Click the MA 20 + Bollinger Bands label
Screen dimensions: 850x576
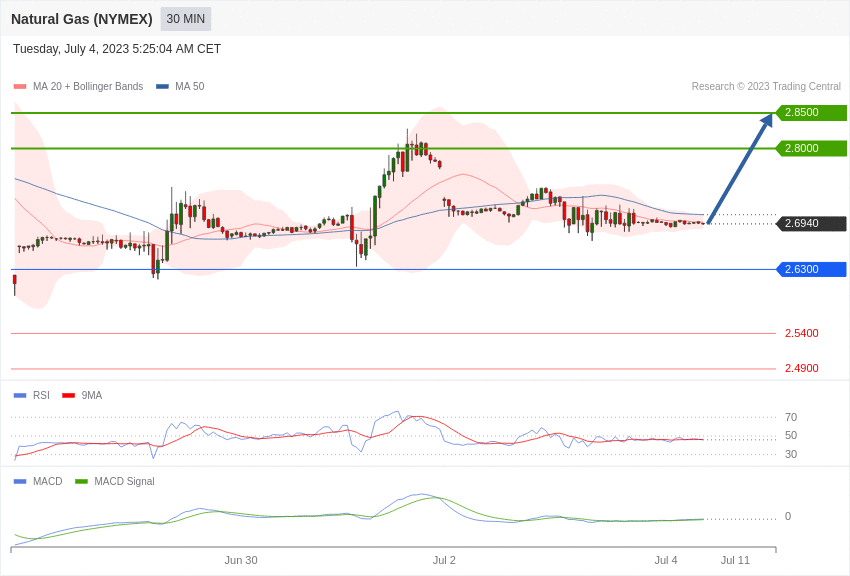click(88, 86)
